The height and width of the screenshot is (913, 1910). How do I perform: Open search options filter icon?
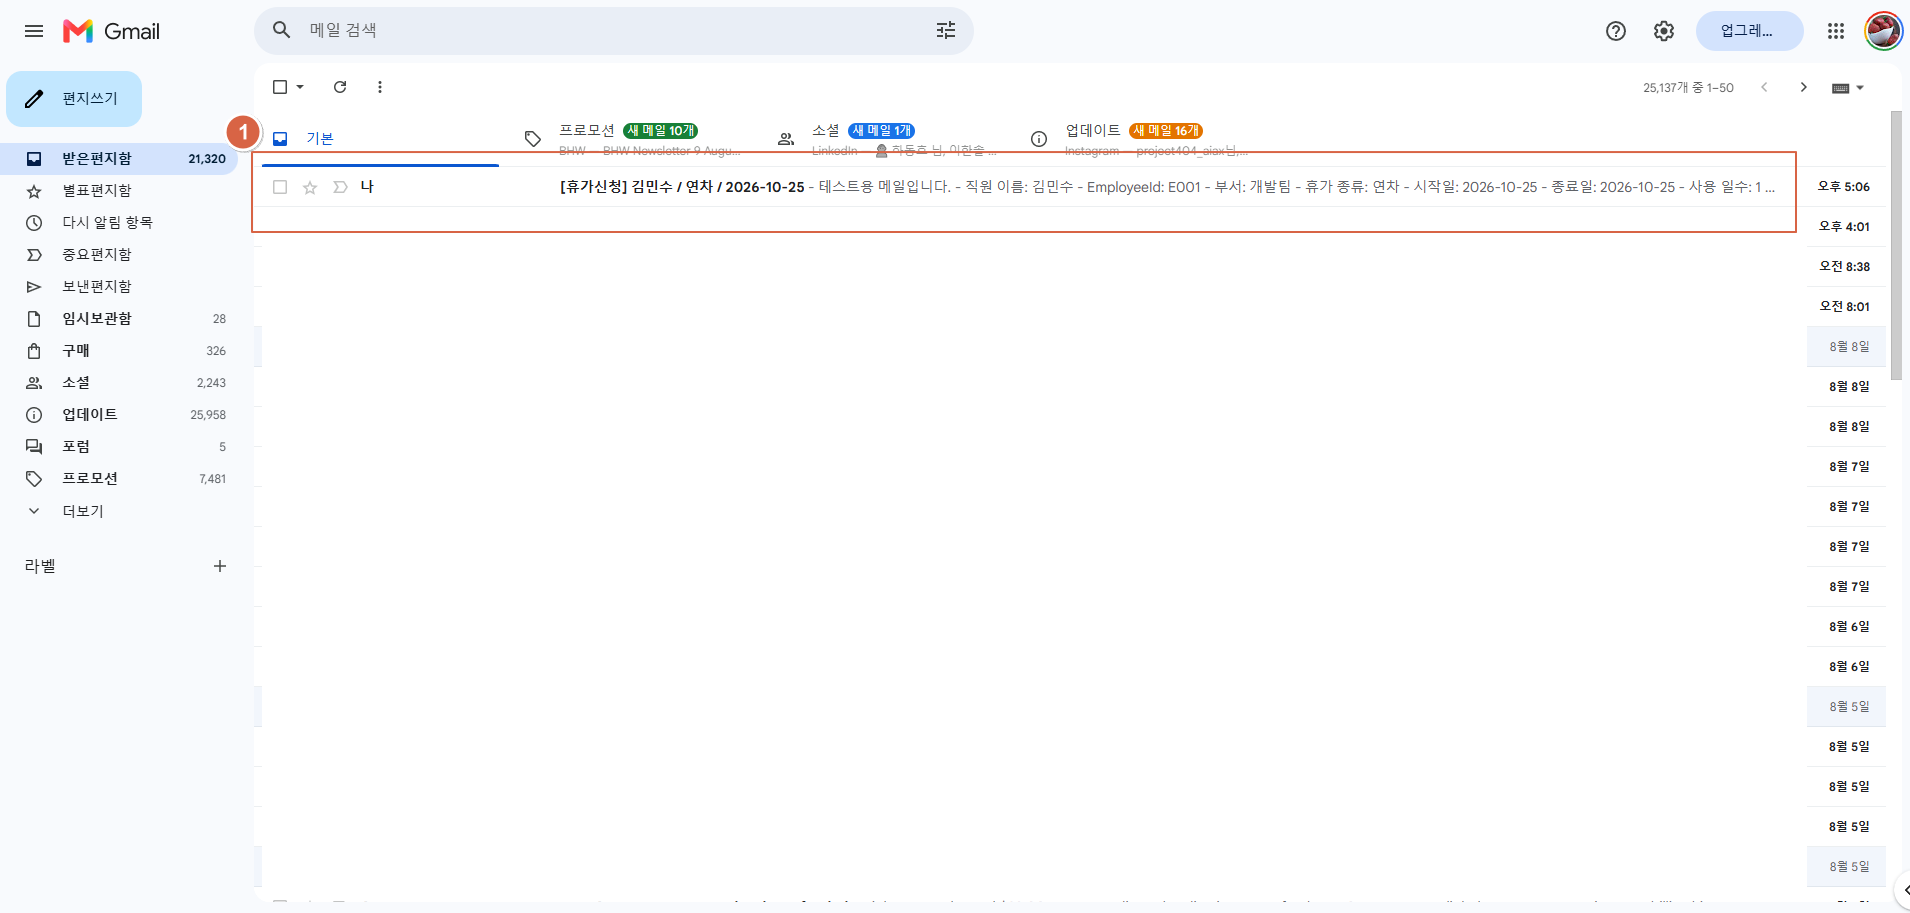pyautogui.click(x=946, y=30)
